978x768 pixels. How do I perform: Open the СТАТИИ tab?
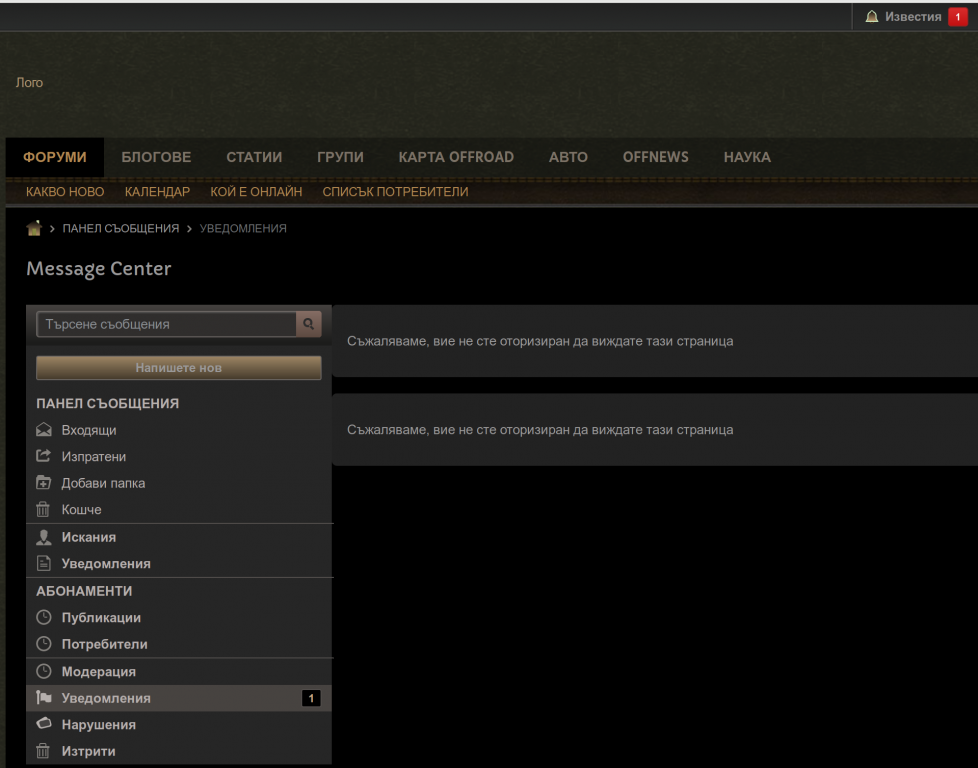(x=254, y=157)
